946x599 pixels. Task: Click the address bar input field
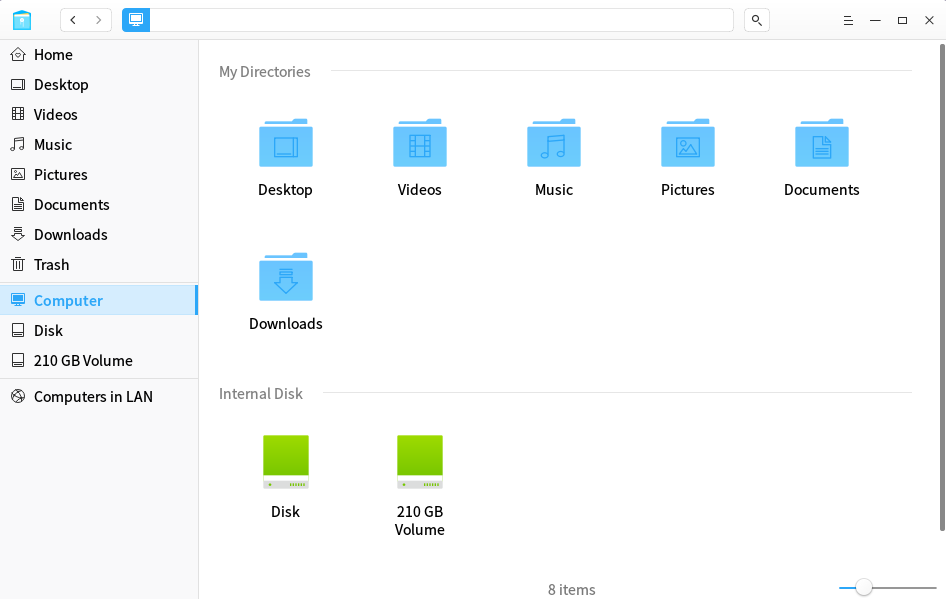coord(440,20)
